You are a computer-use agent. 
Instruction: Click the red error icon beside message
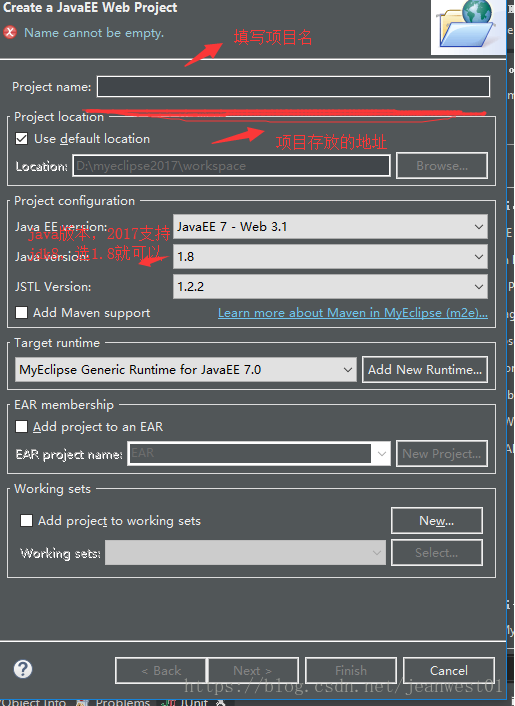pyautogui.click(x=10, y=32)
